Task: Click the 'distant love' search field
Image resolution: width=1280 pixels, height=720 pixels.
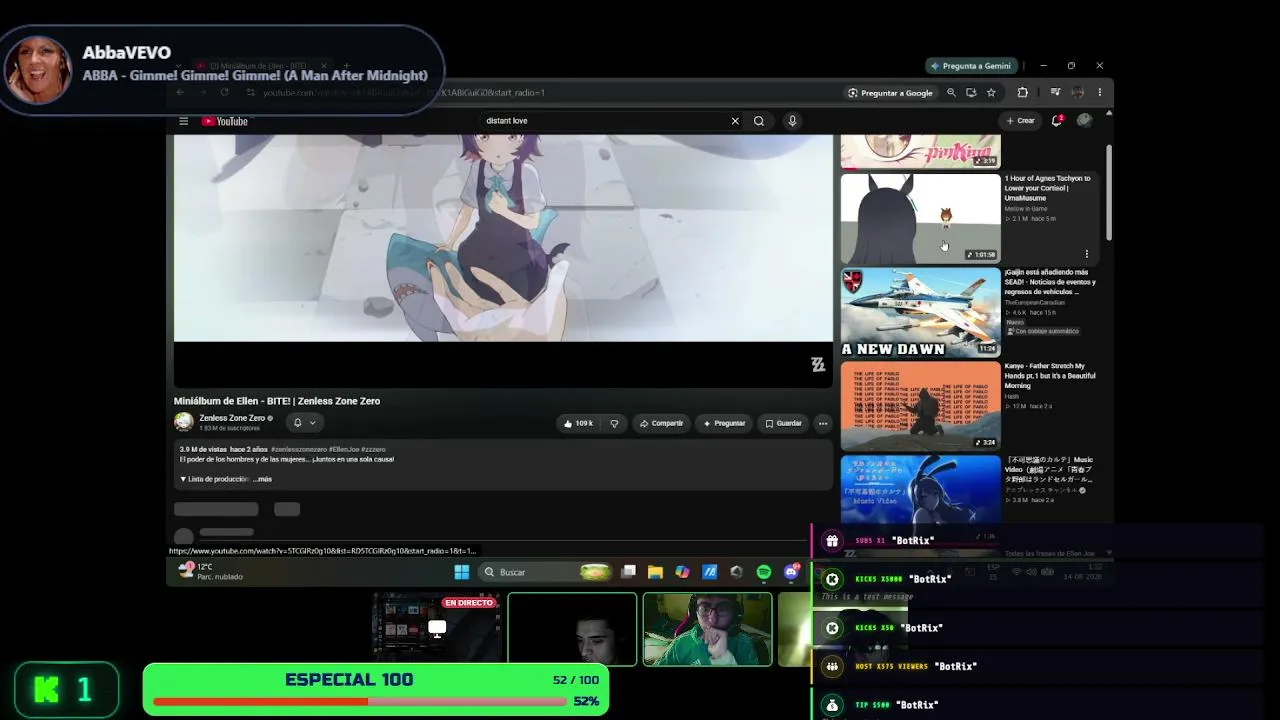Action: [604, 121]
